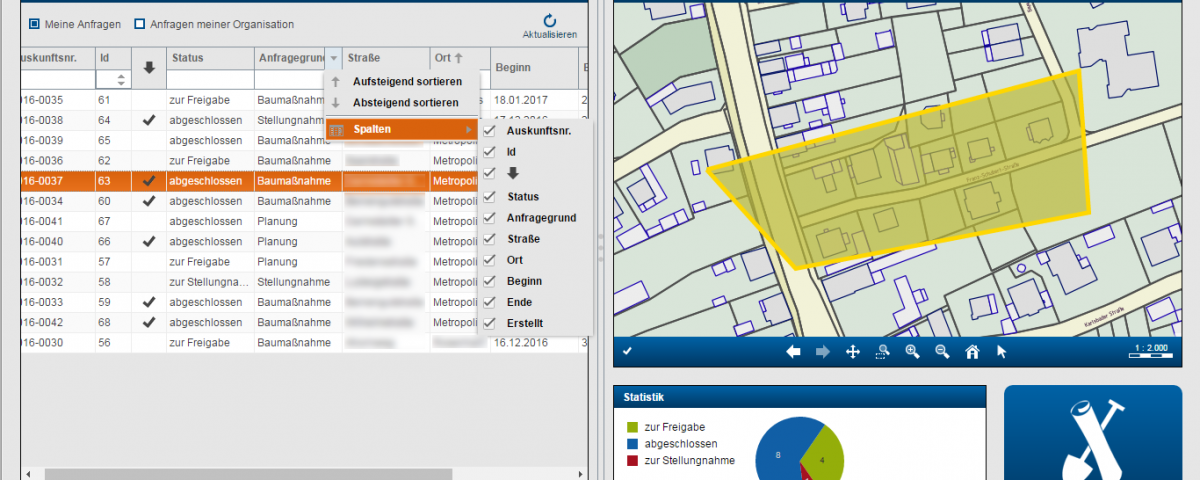Click the zoom out magnifier

click(x=942, y=352)
